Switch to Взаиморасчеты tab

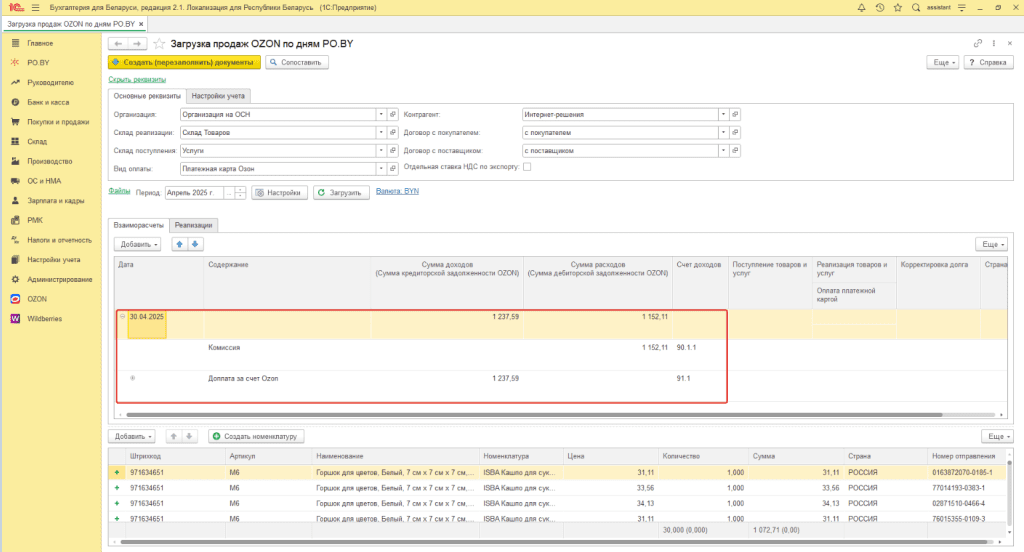click(x=138, y=225)
